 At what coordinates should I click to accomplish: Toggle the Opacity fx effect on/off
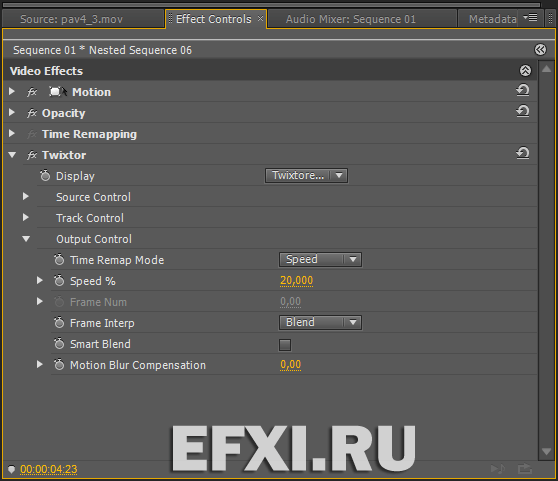(x=32, y=113)
